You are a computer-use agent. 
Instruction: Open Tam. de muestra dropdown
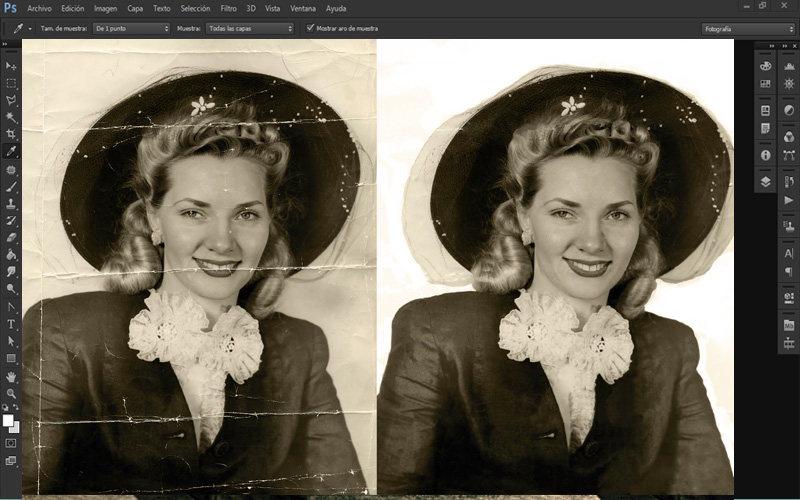(x=131, y=29)
